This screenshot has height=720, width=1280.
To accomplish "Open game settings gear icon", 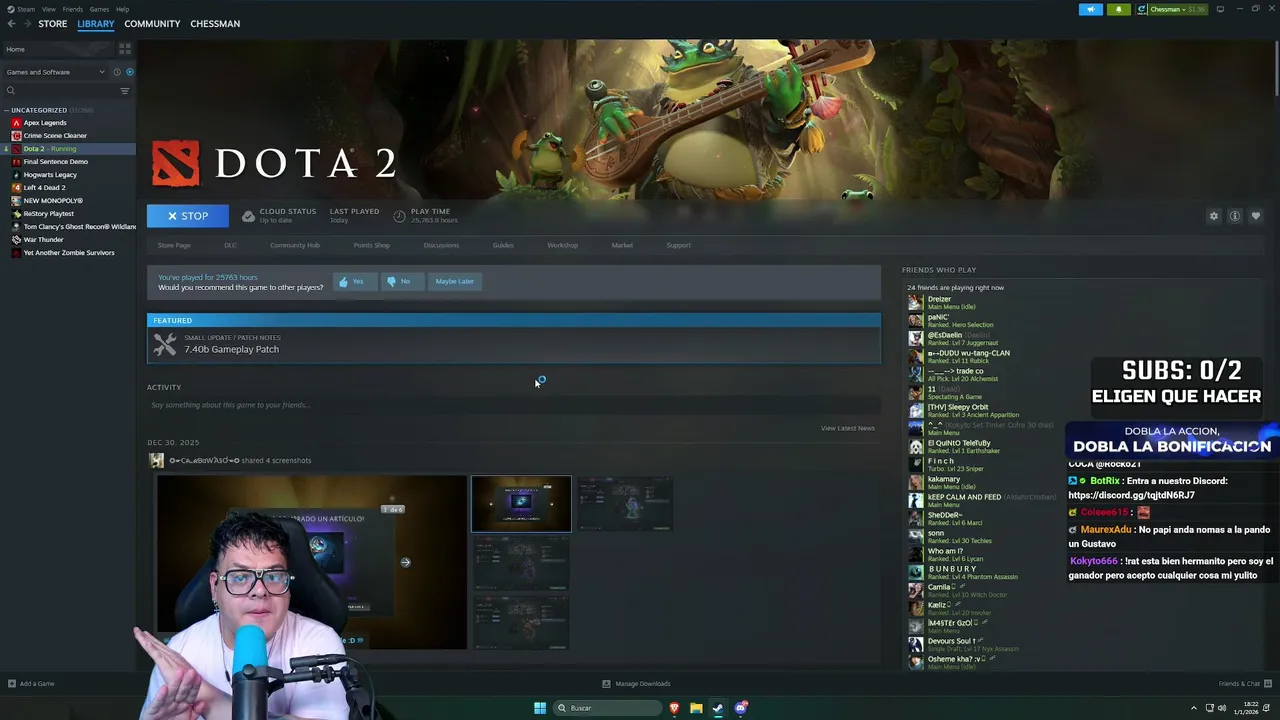I will point(1214,216).
